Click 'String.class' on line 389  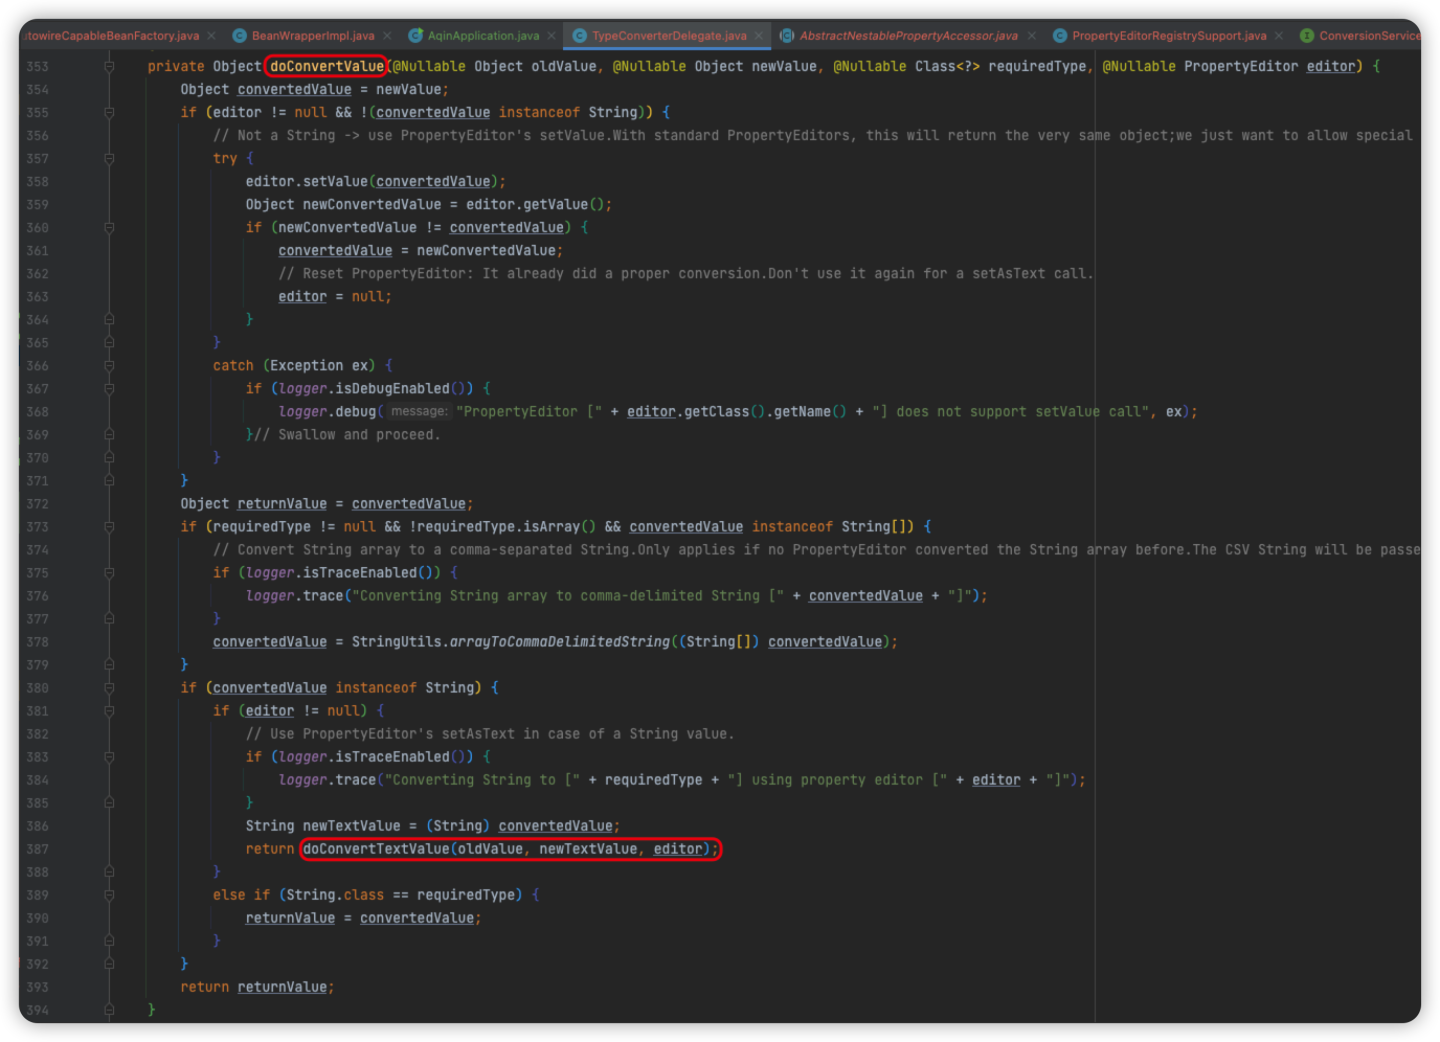click(335, 895)
